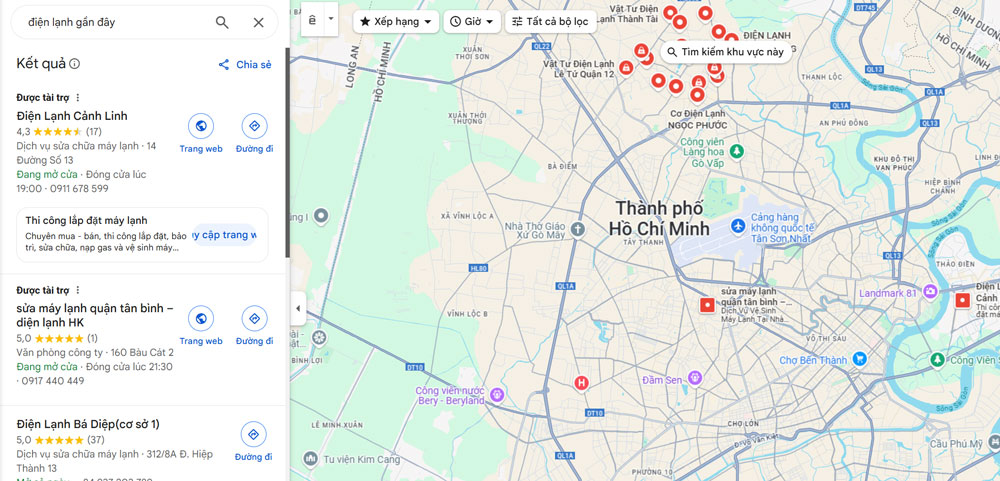Open sponsored options menu for Điện Lạnh Cảnh Linh
The image size is (1000, 481).
coord(78,98)
